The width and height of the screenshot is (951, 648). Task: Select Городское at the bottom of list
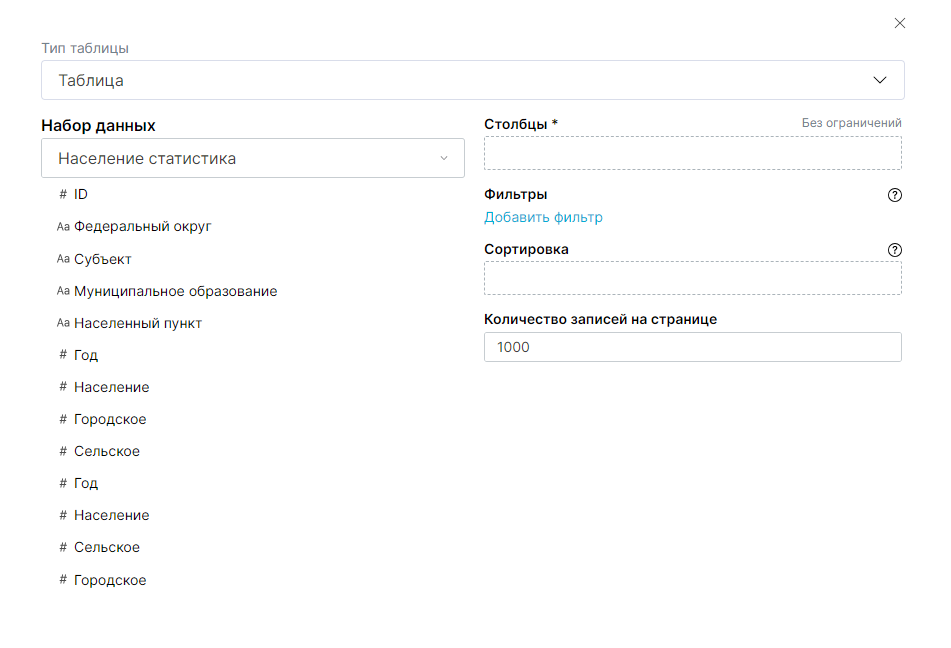click(109, 580)
